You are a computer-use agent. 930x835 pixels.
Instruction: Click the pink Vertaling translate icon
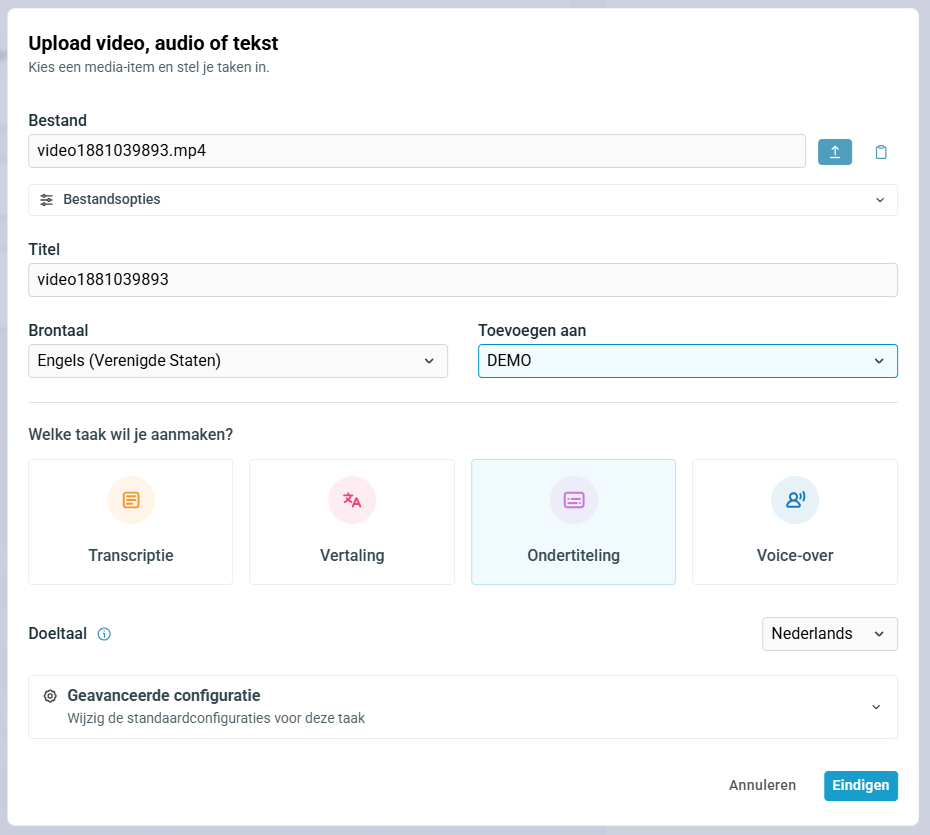(352, 500)
